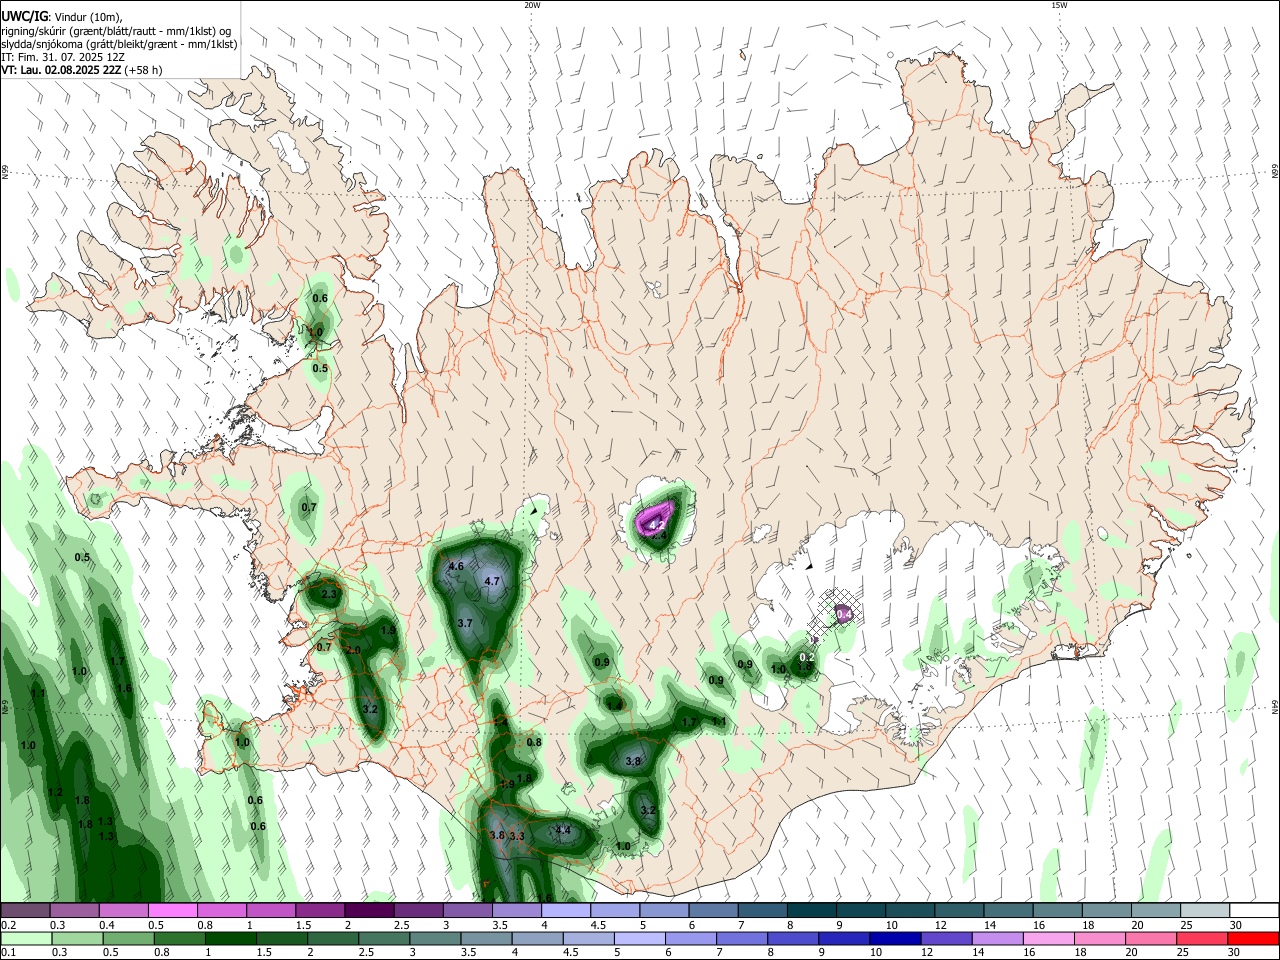Click the '2.3' precipitation value
The image size is (1280, 960).
point(328,595)
